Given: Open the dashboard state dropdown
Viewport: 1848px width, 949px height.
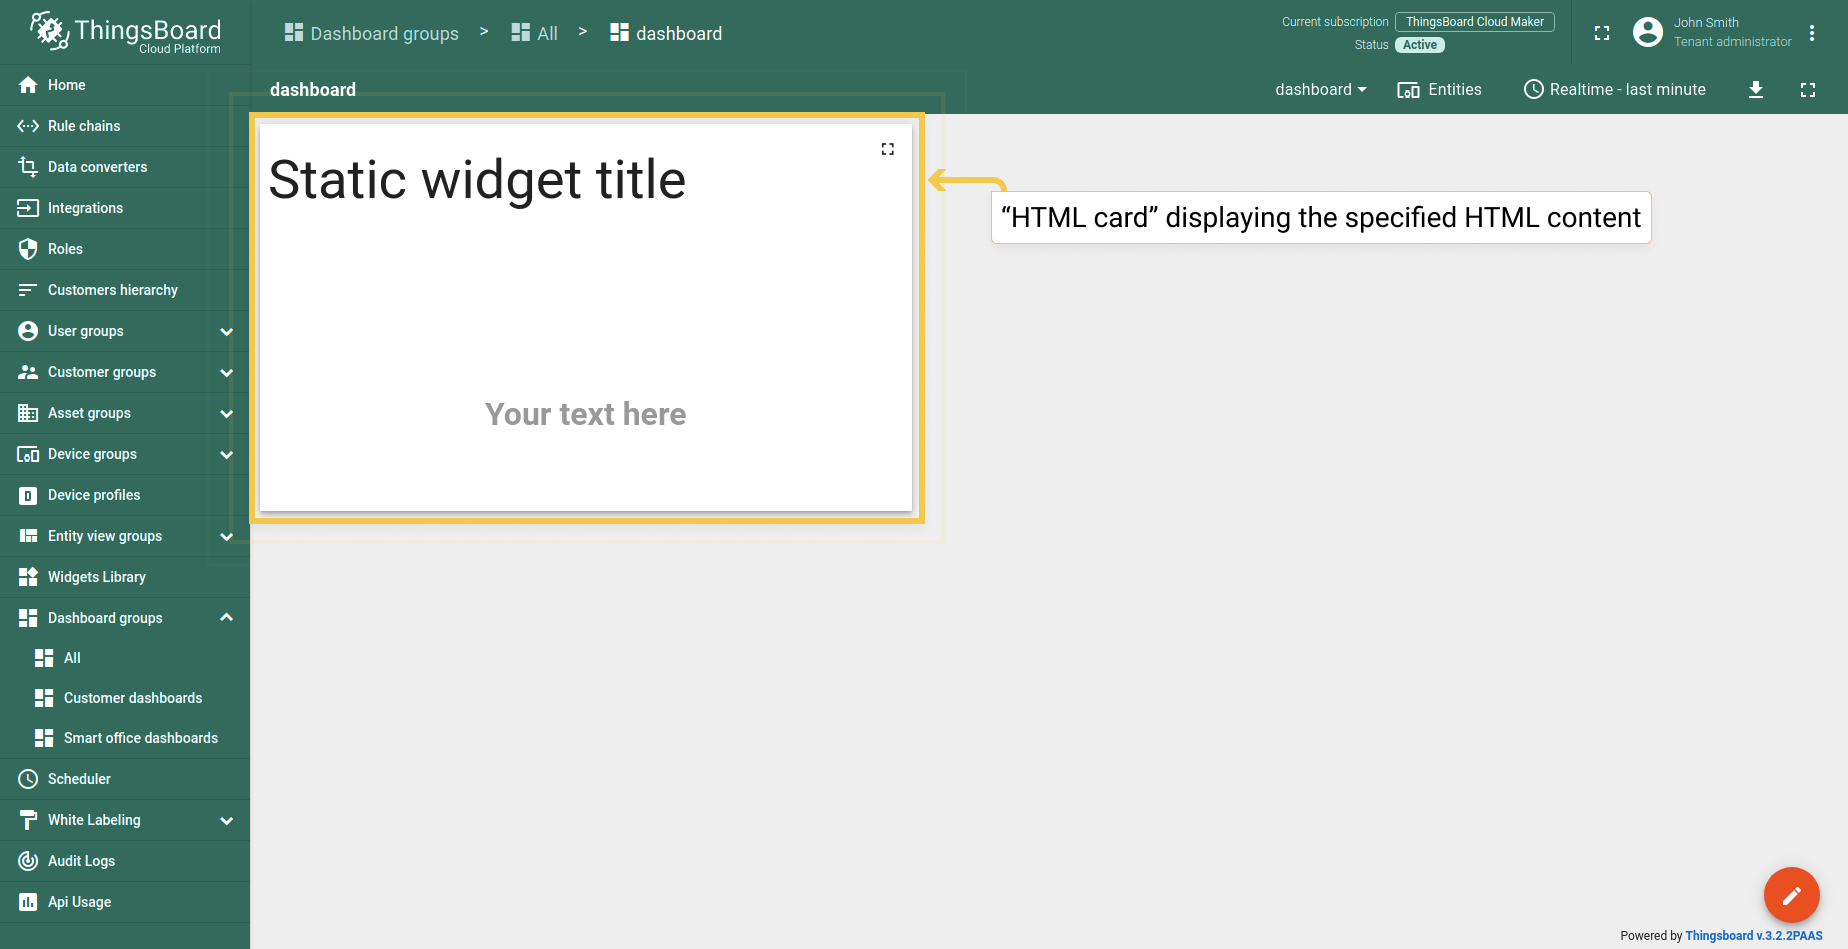Looking at the screenshot, I should pos(1320,89).
